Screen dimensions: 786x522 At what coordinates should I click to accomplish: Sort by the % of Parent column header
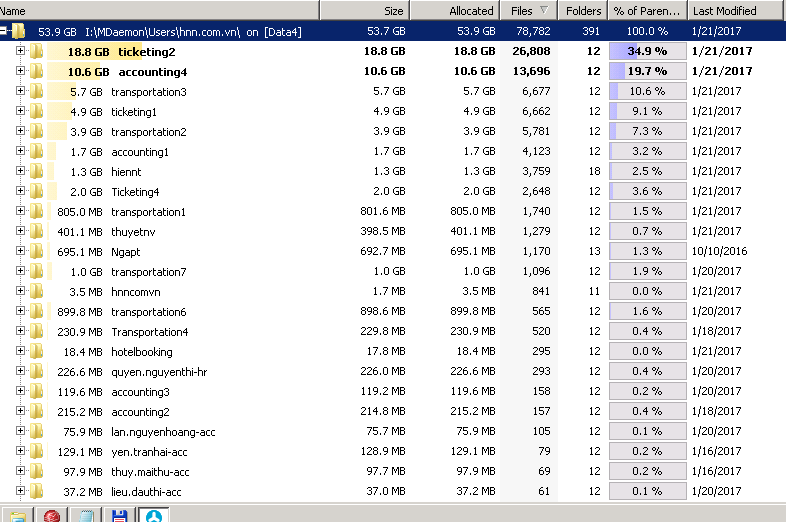click(x=647, y=11)
